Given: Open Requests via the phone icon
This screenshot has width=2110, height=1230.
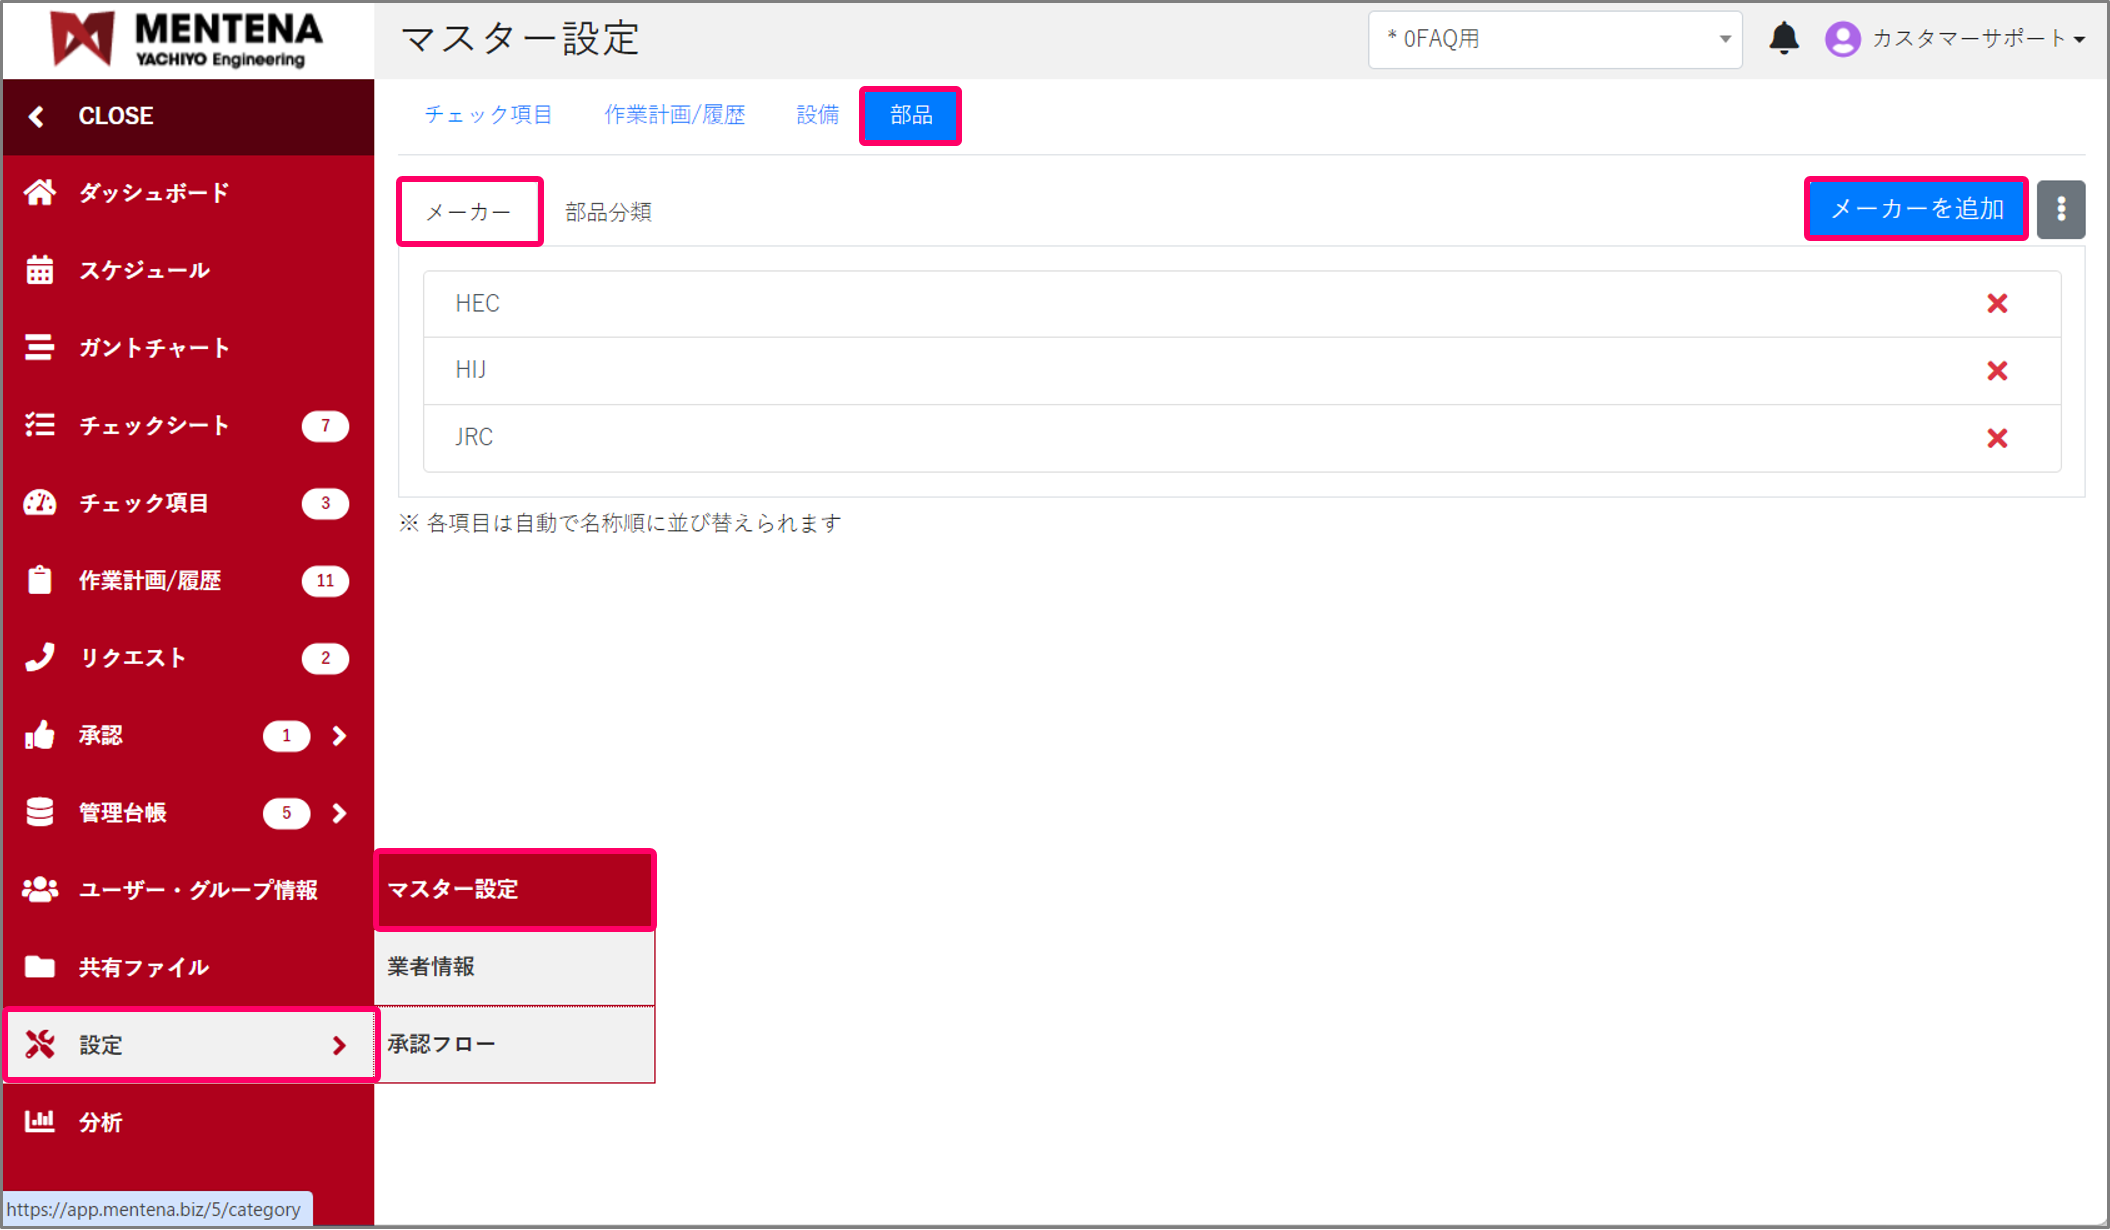Looking at the screenshot, I should tap(40, 657).
